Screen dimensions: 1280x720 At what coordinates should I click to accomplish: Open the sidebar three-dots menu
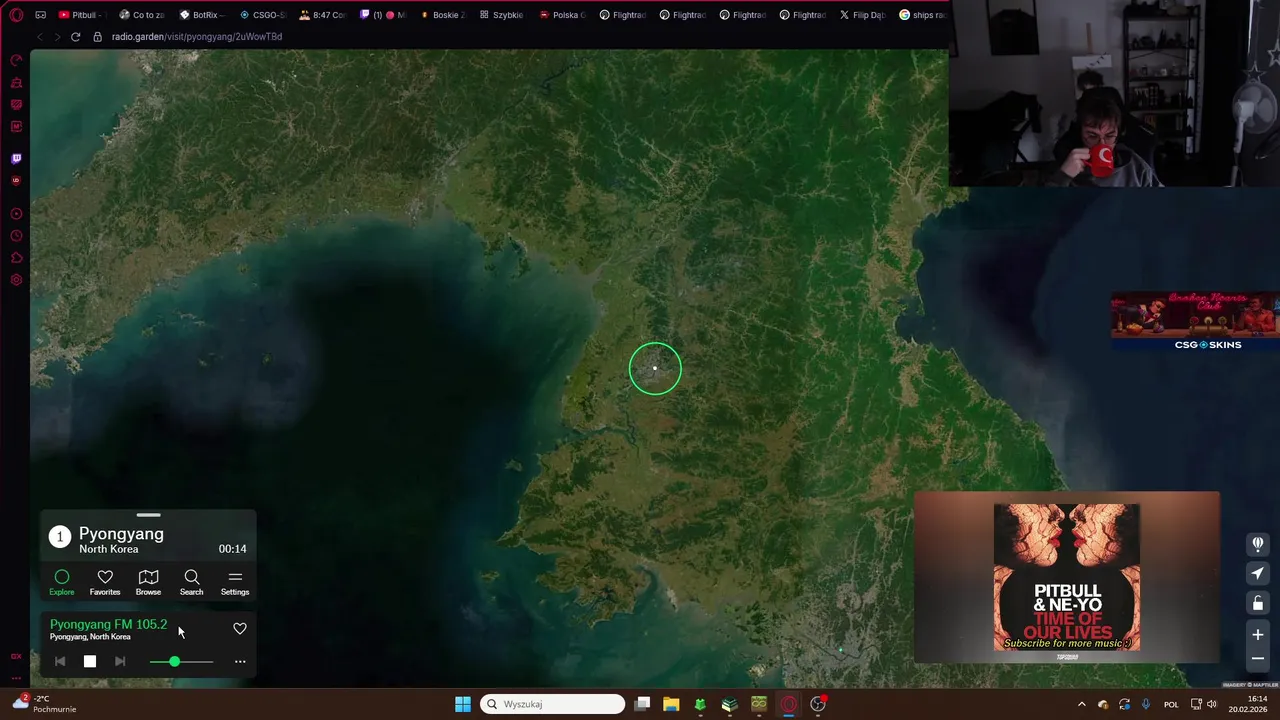(16, 678)
